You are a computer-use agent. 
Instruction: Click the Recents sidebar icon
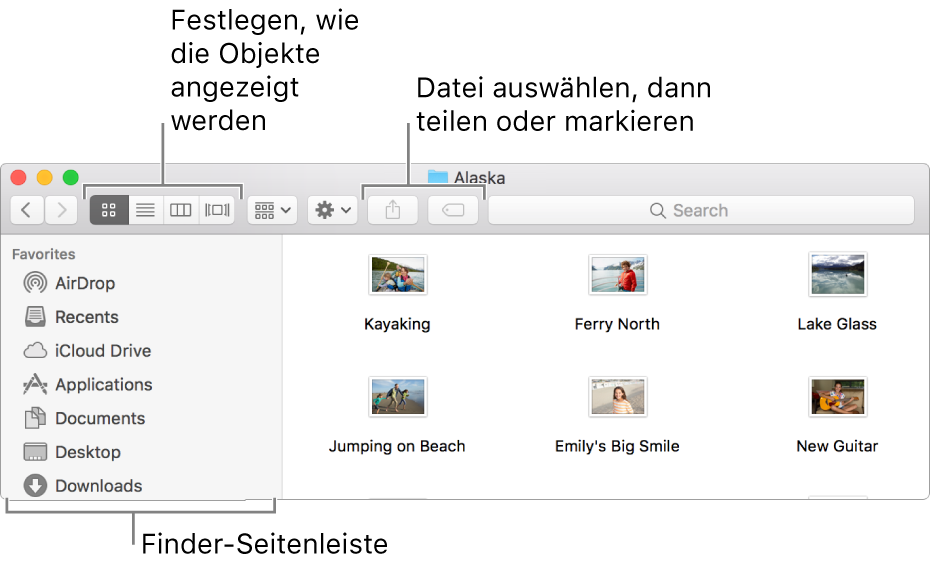35,317
